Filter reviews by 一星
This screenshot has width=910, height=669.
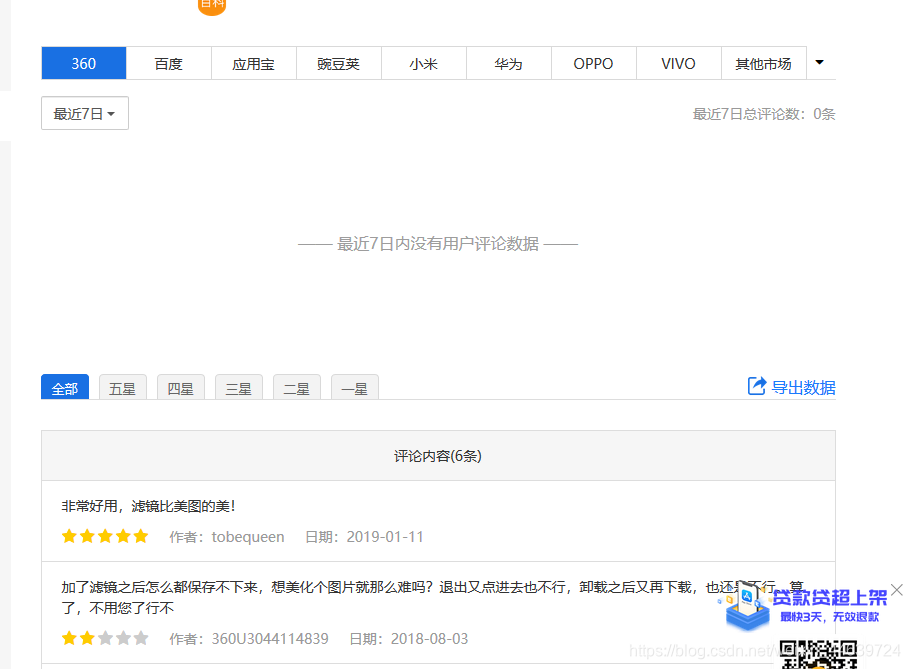pos(355,388)
